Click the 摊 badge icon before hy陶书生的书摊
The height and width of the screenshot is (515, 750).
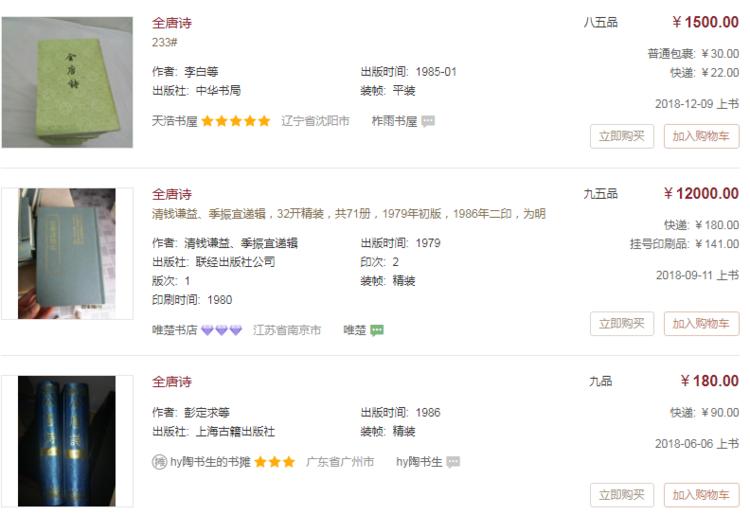coord(159,462)
